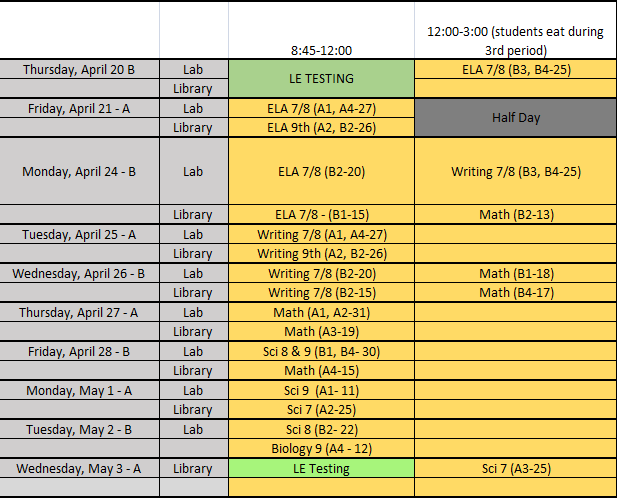Click the 8:45-12:00 column header cell
This screenshot has width=617, height=498.
321,48
